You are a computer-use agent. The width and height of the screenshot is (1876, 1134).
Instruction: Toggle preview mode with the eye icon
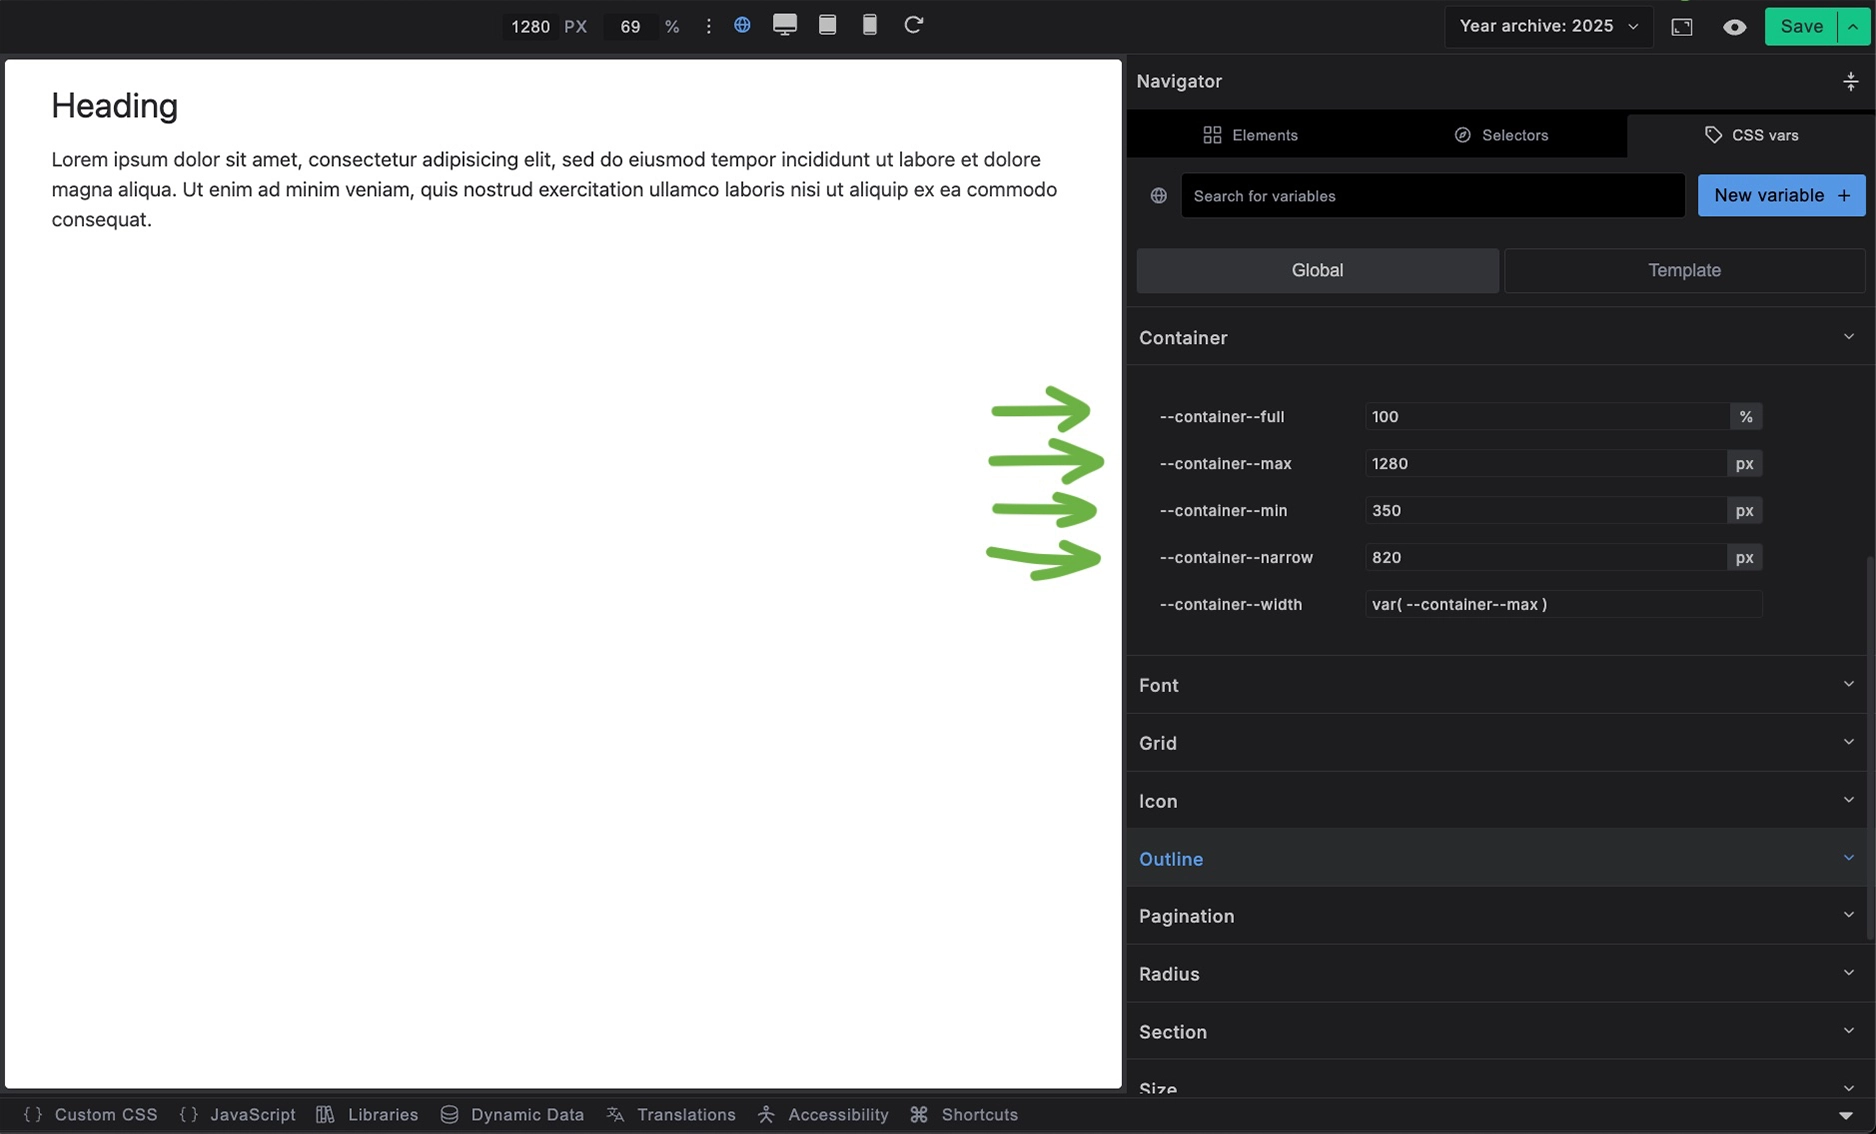tap(1734, 27)
